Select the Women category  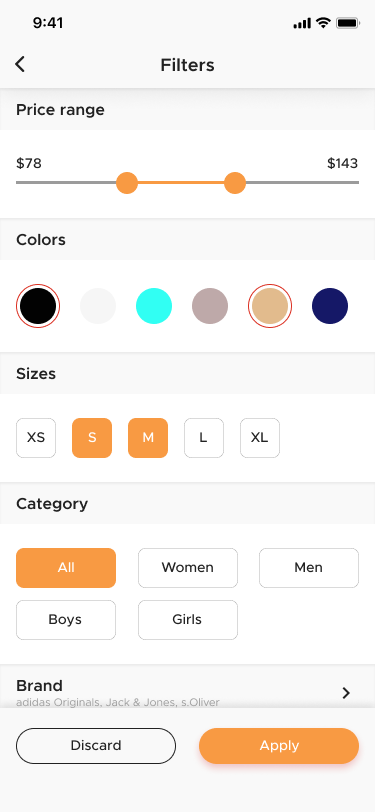coord(188,568)
